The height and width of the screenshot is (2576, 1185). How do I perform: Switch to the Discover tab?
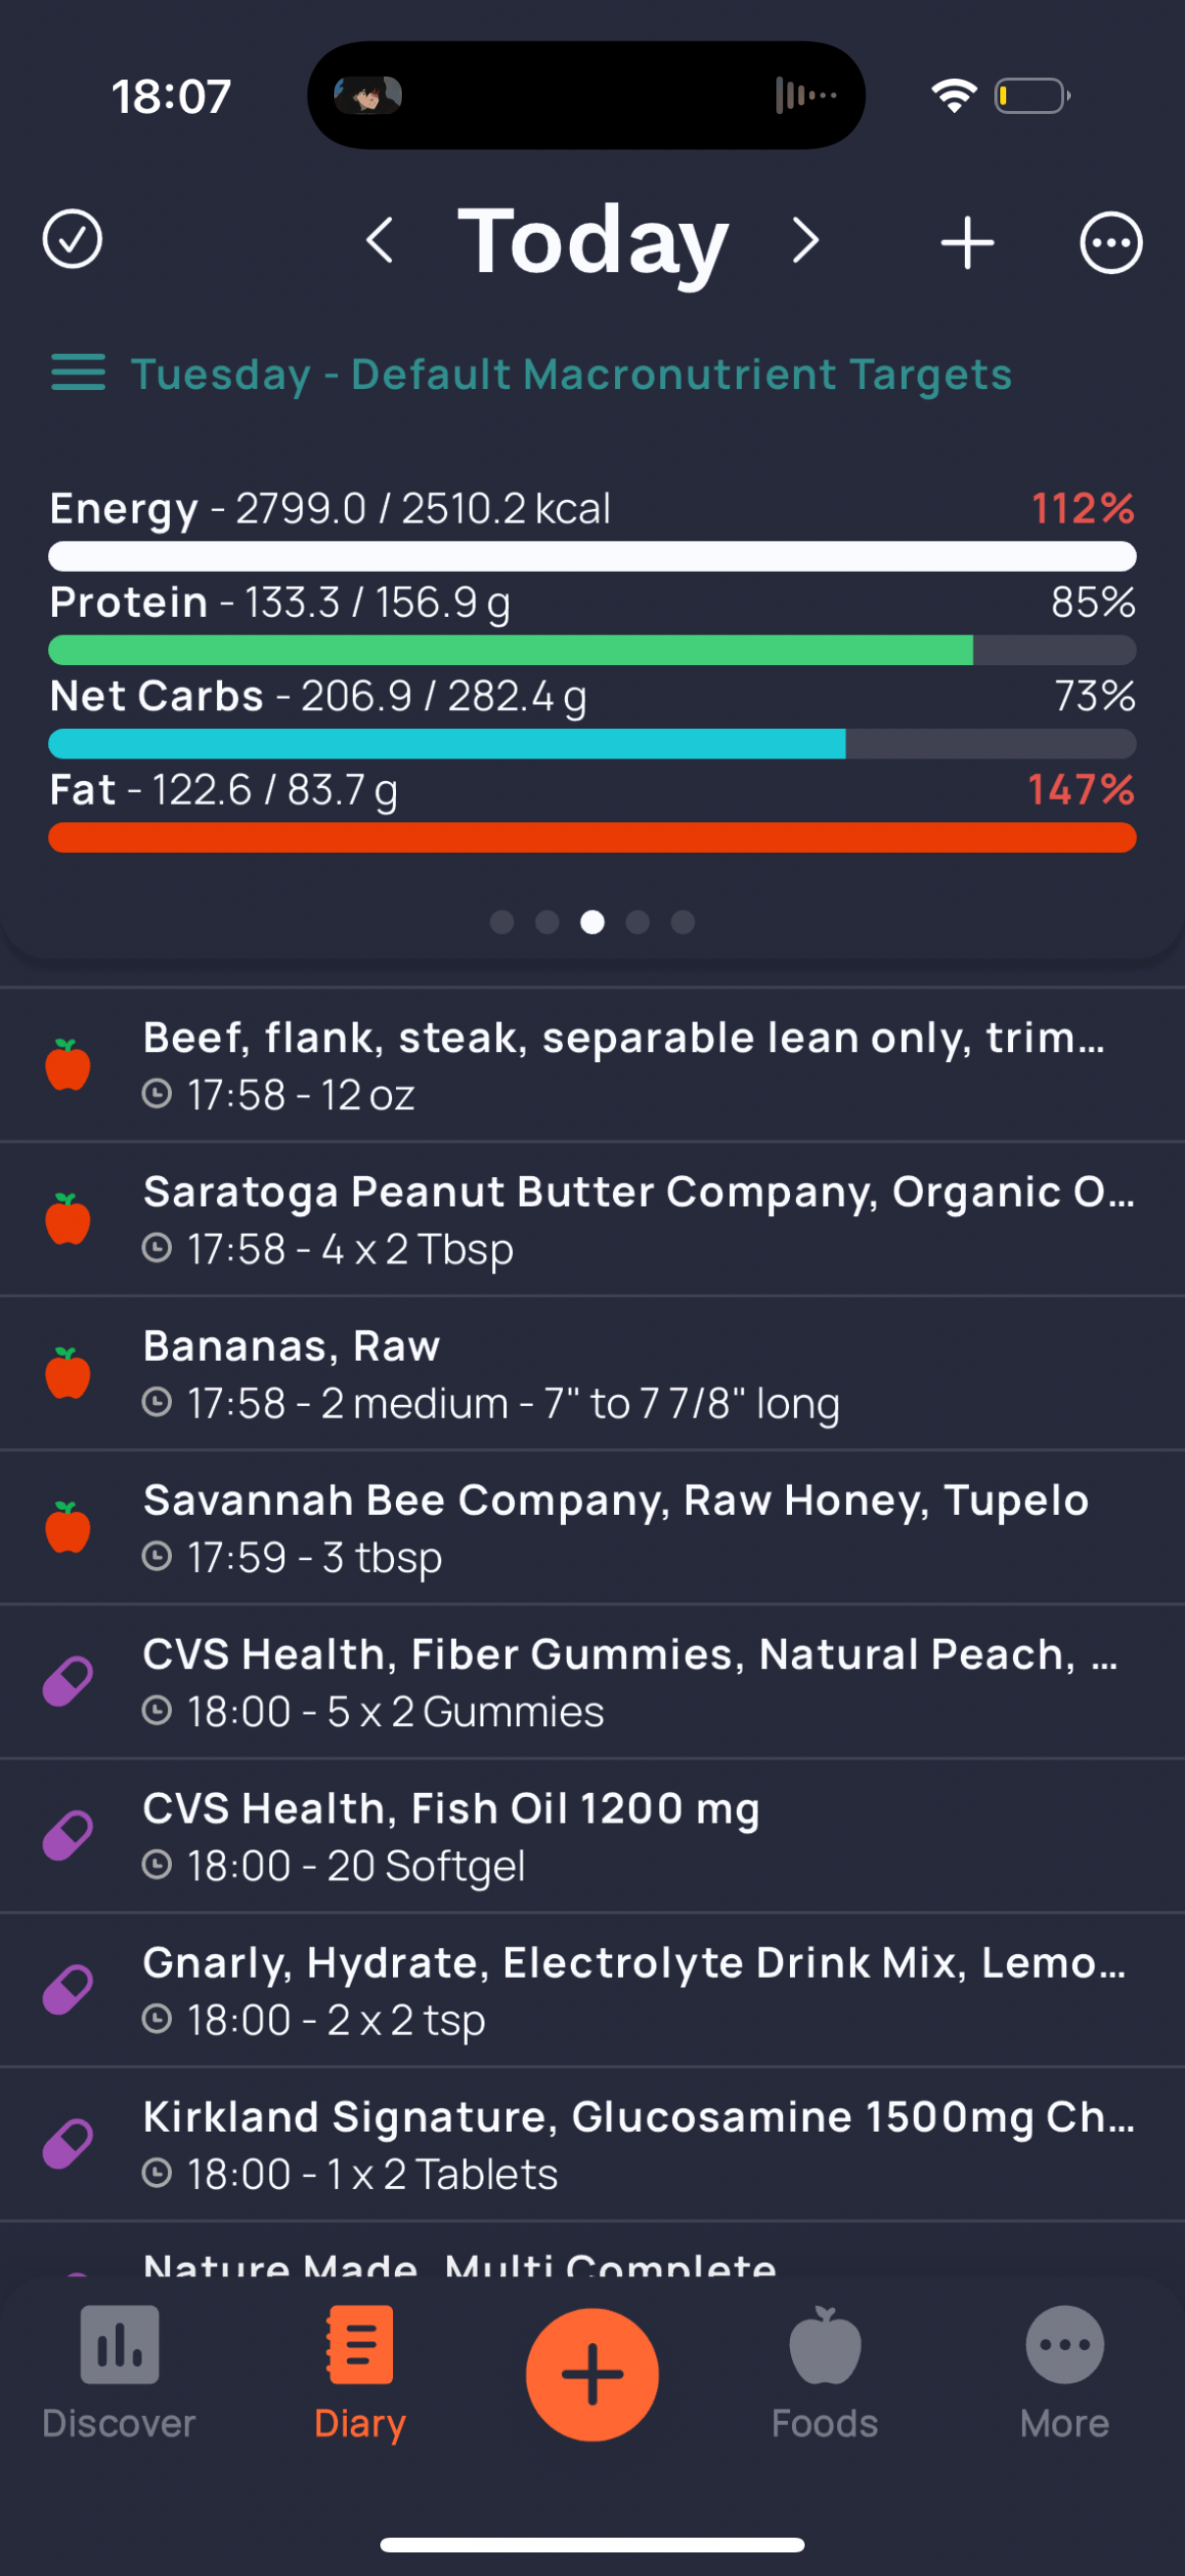[119, 2373]
